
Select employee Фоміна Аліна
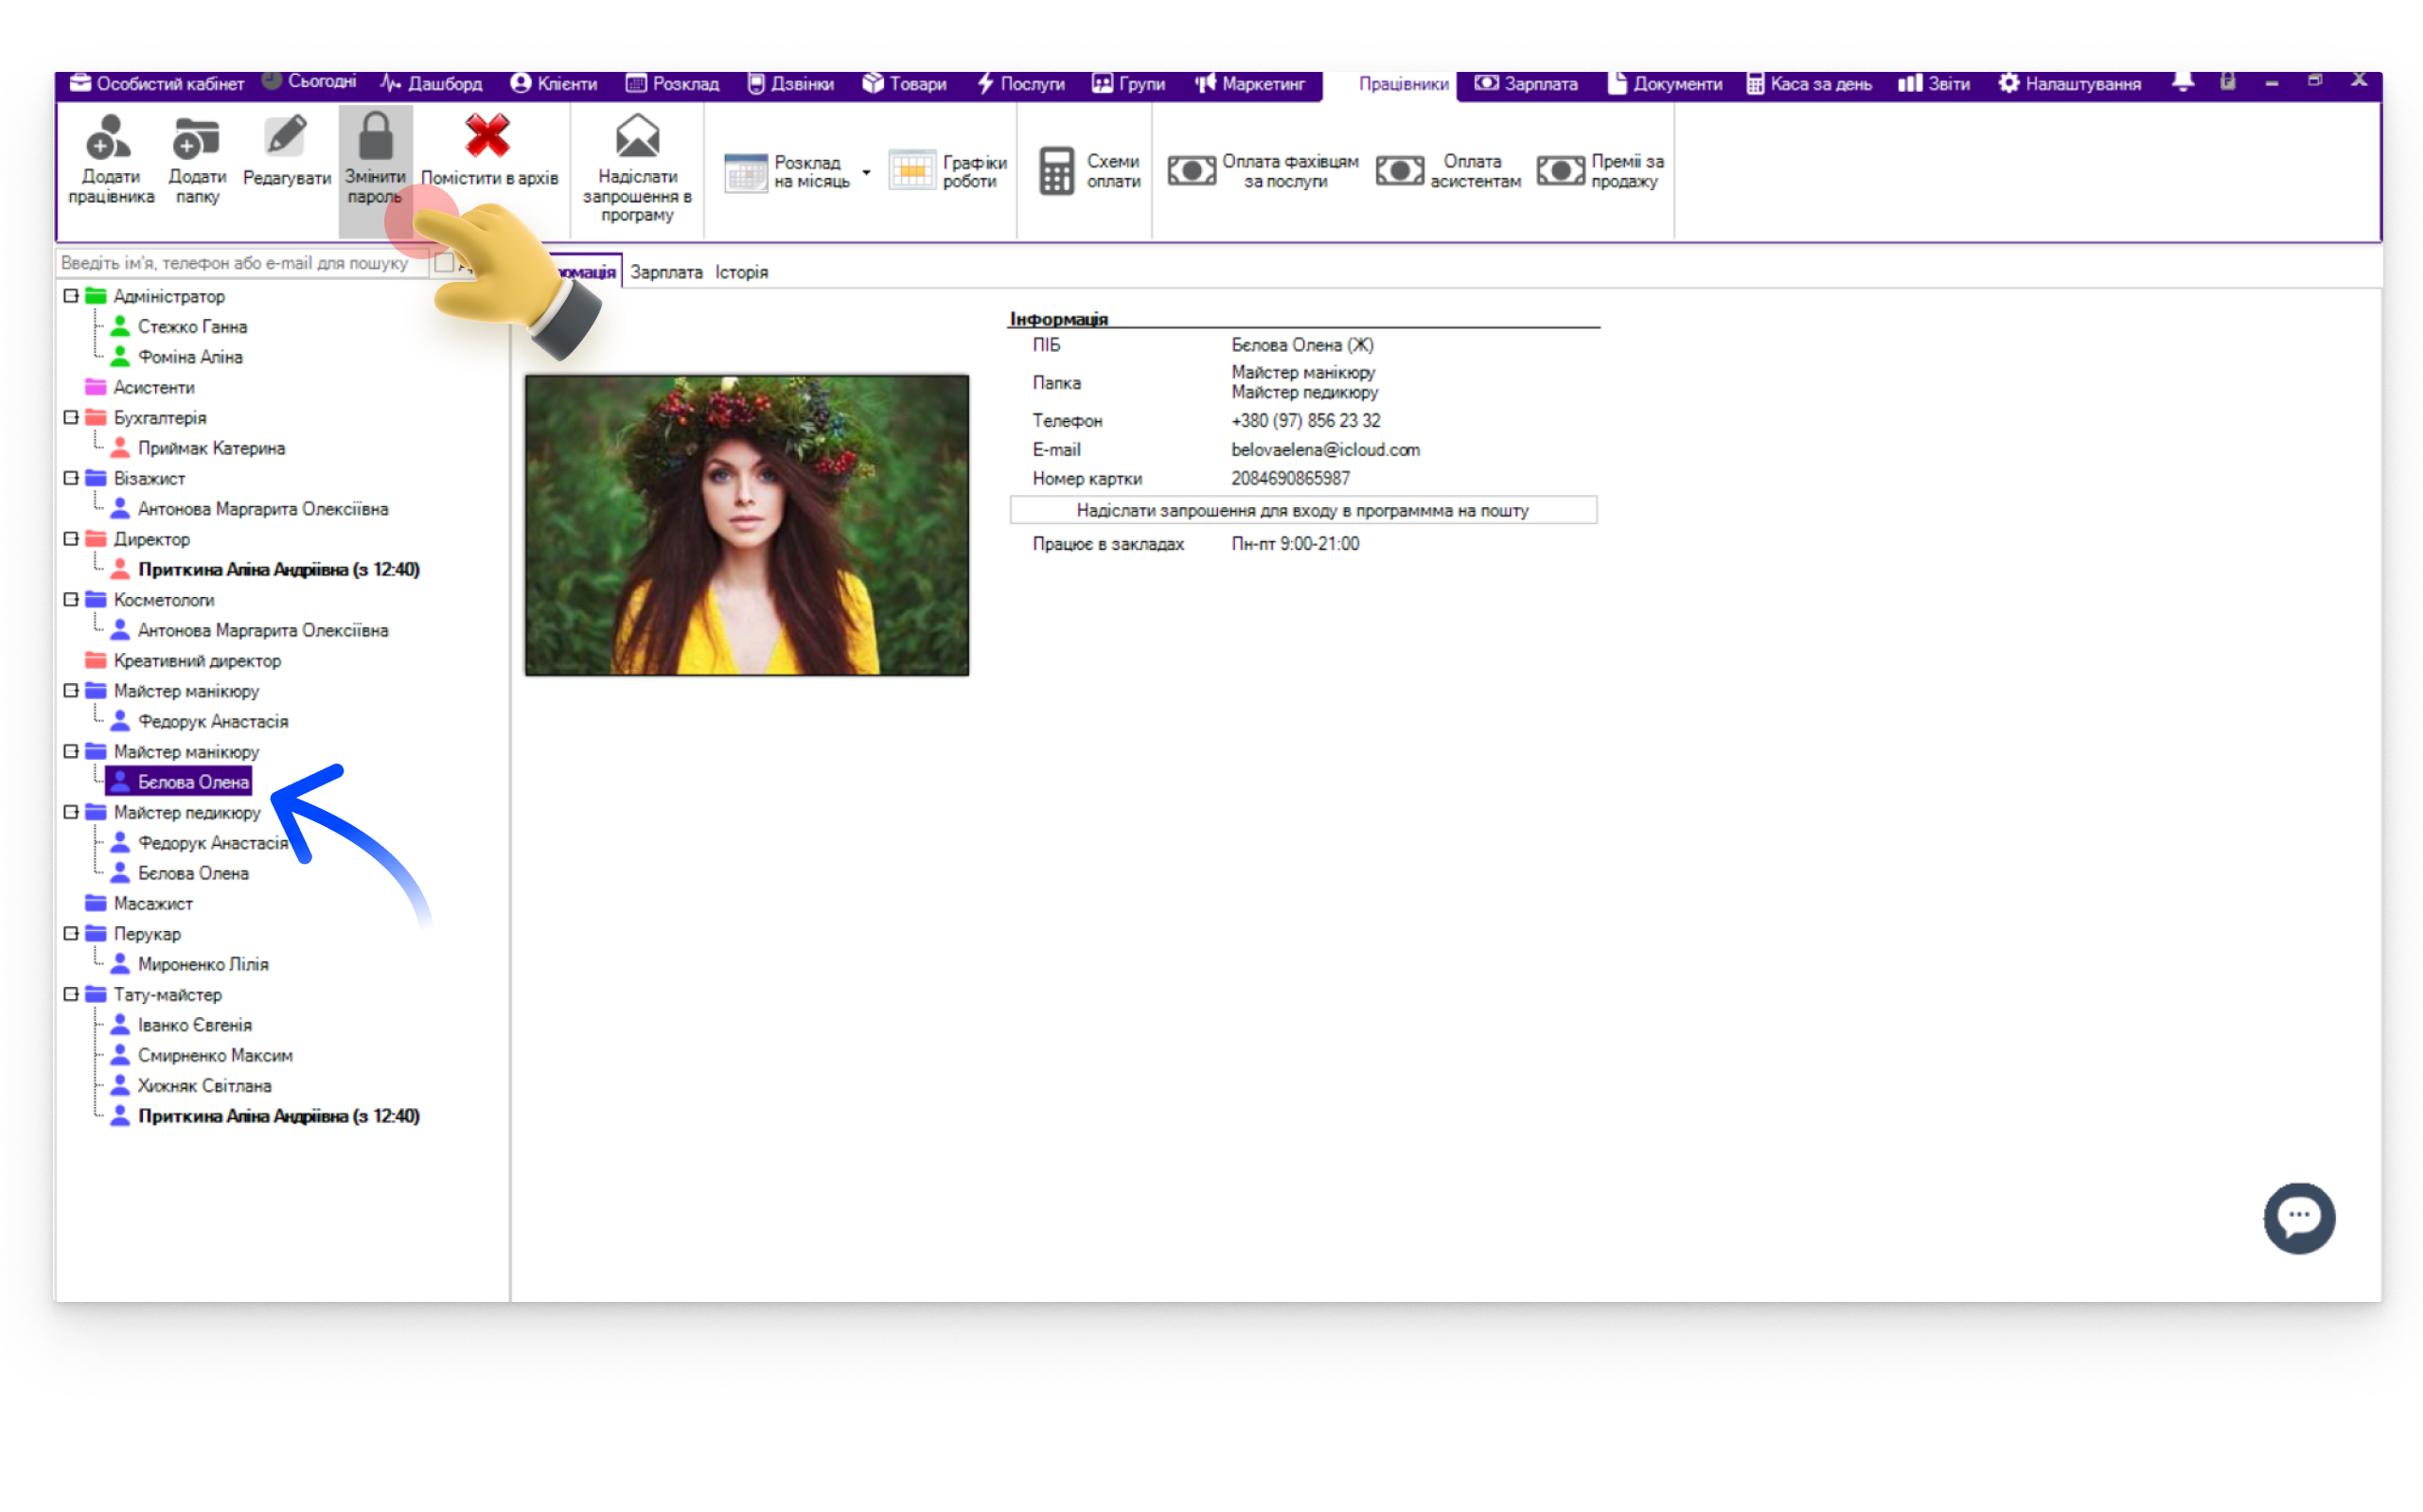[190, 357]
